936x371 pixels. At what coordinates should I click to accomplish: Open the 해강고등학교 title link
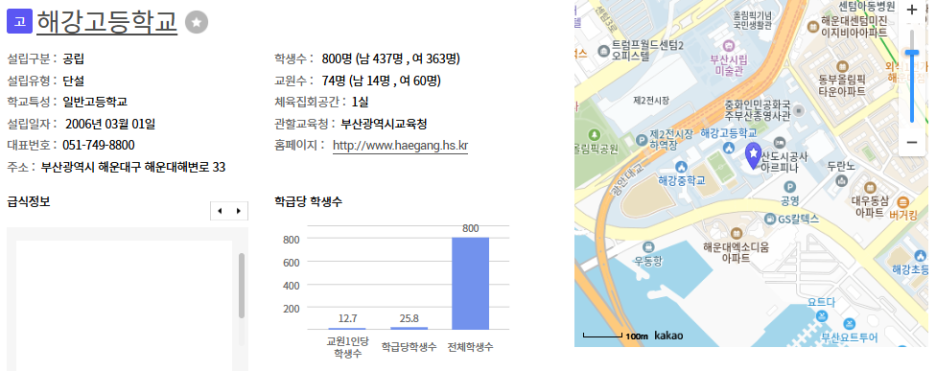107,21
